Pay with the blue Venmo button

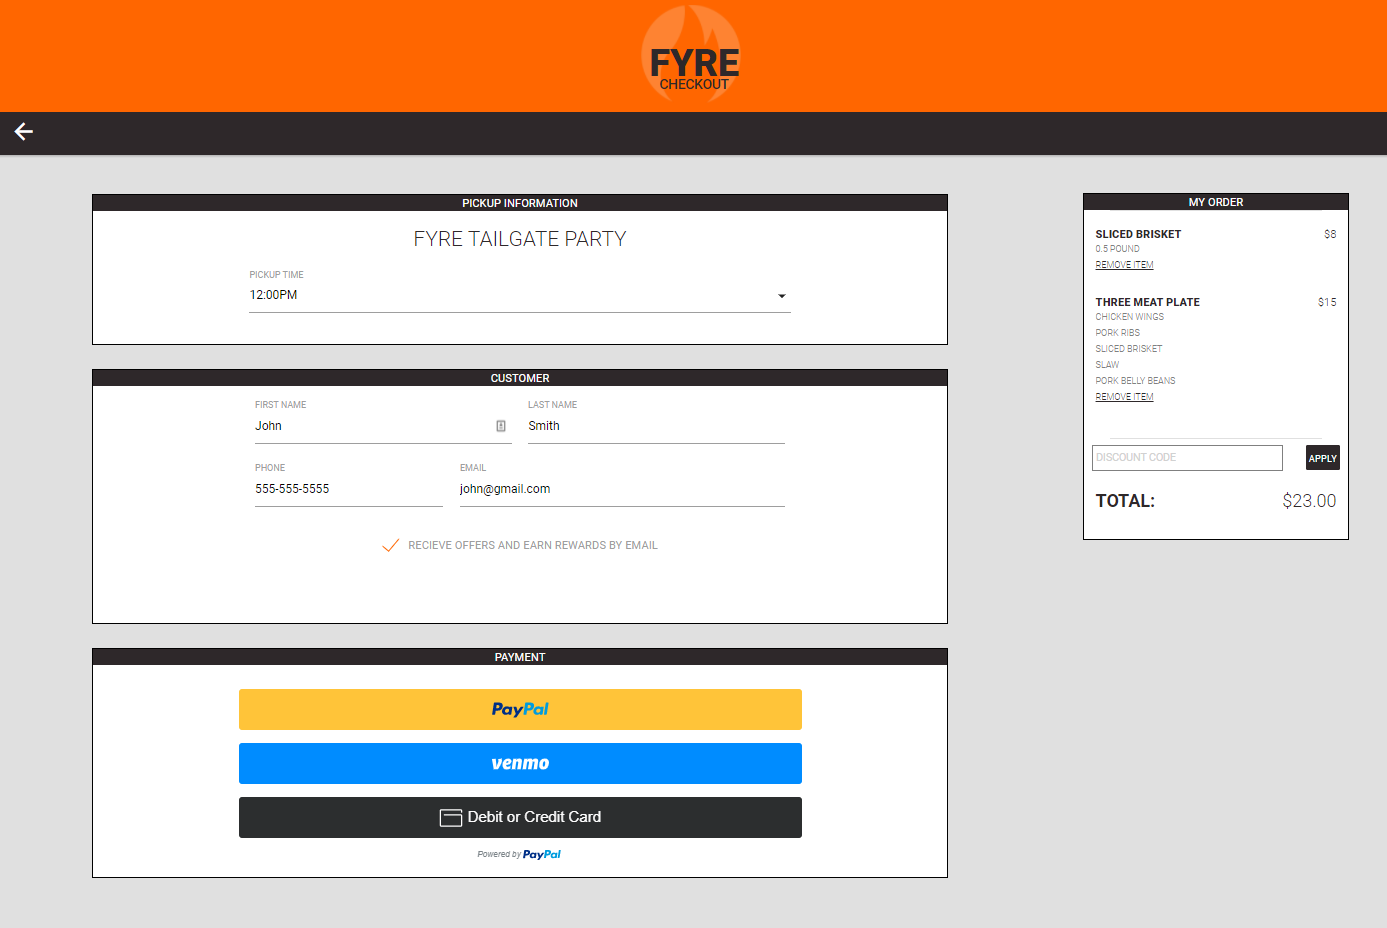520,763
